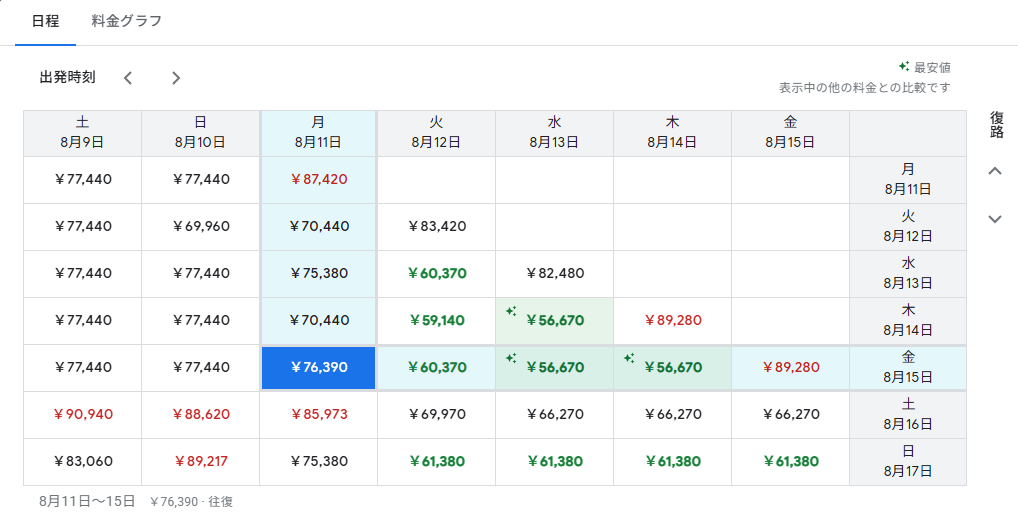Select the red ¥88,620 fare

click(201, 414)
